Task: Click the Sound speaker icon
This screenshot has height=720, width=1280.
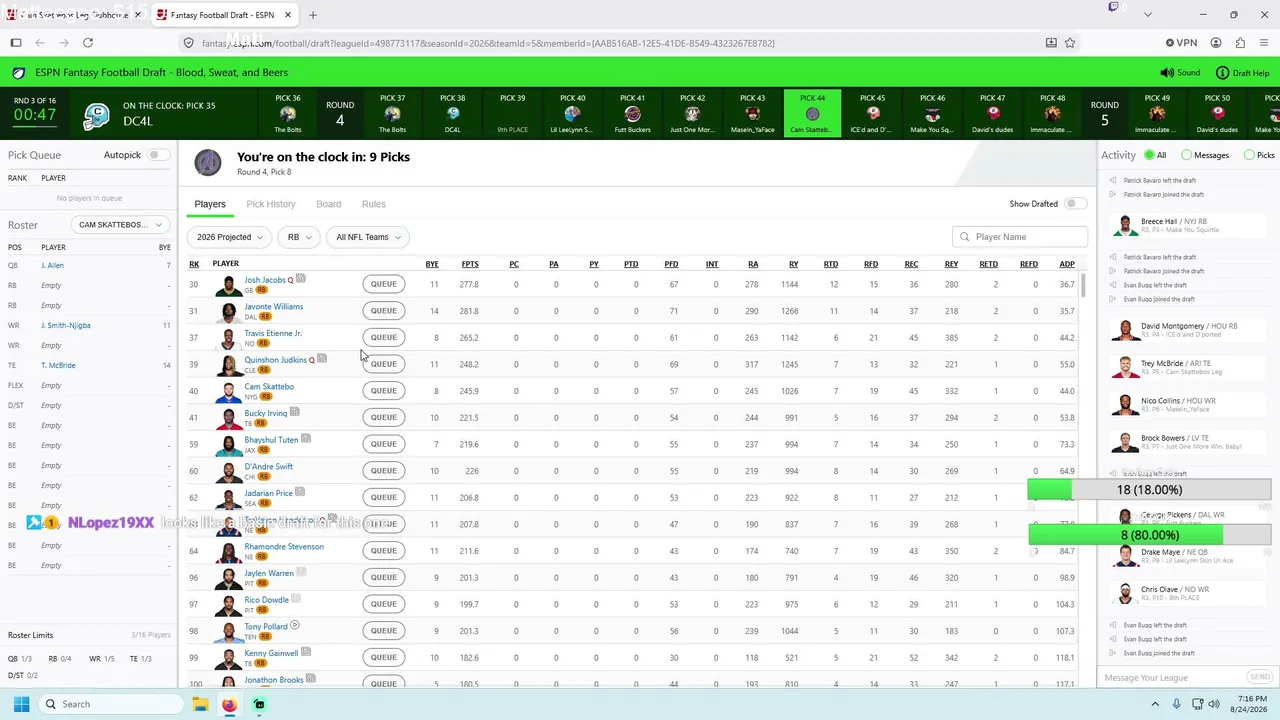Action: (x=1167, y=73)
